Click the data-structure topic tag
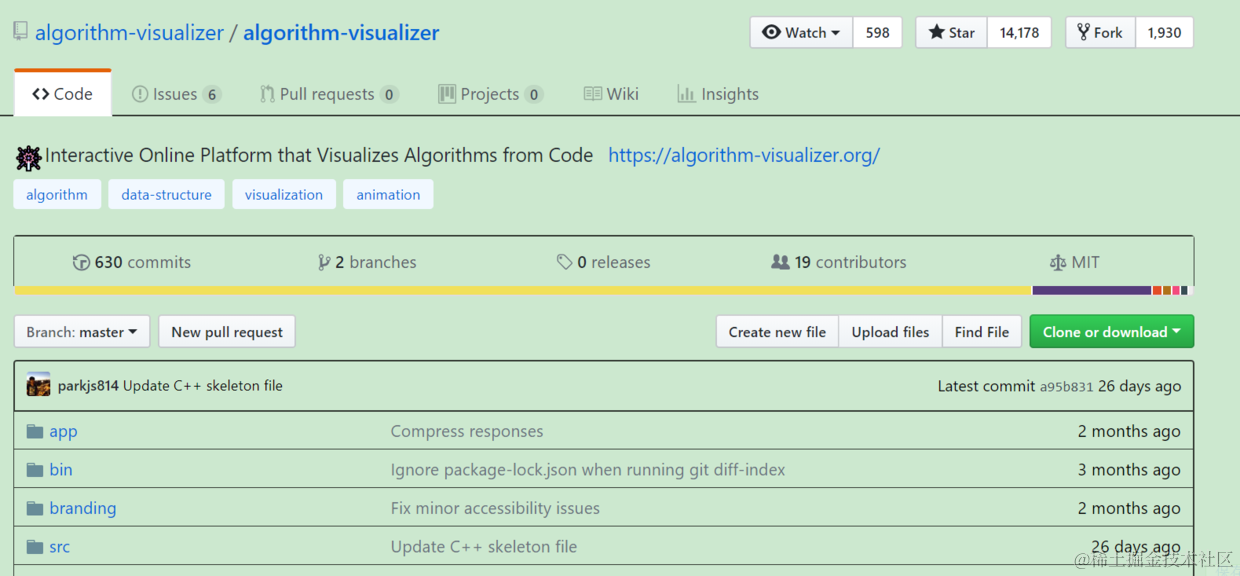Viewport: 1240px width, 576px height. point(166,194)
